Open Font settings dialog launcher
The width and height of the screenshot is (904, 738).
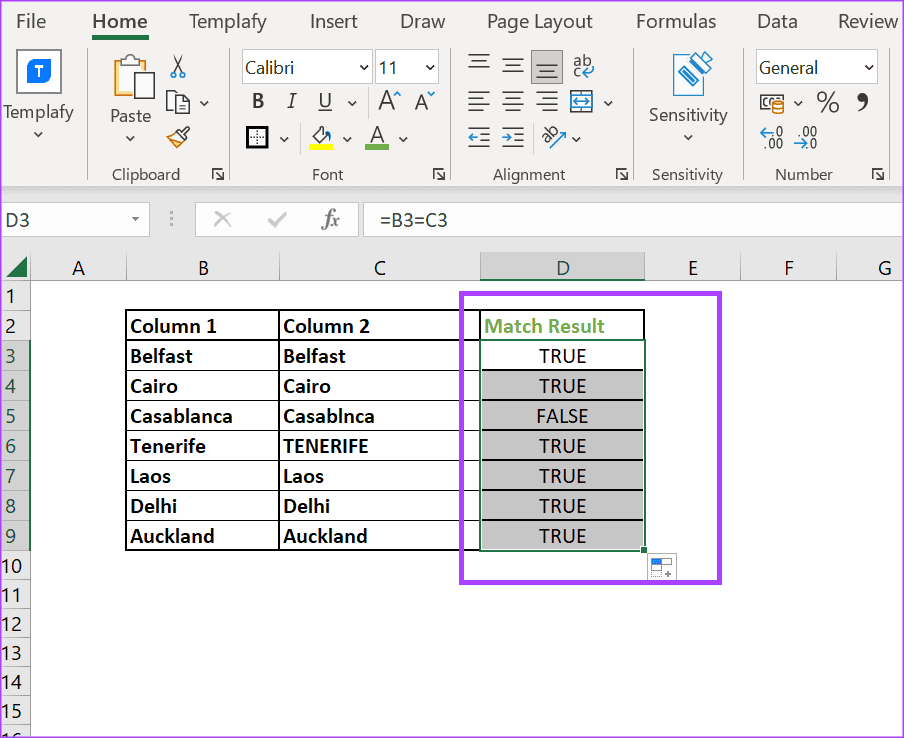(439, 174)
